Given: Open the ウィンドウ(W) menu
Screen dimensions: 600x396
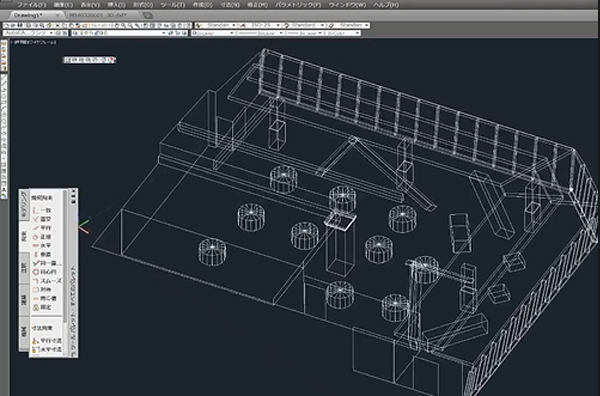Looking at the screenshot, I should click(347, 5).
